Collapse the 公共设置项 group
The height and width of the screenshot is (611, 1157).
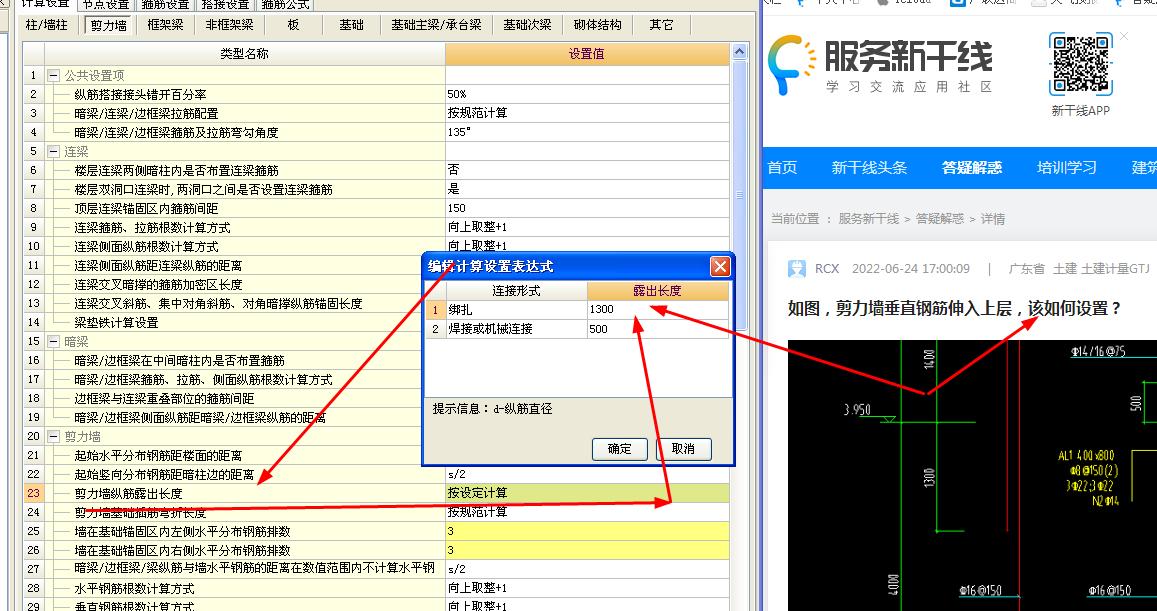click(x=53, y=75)
